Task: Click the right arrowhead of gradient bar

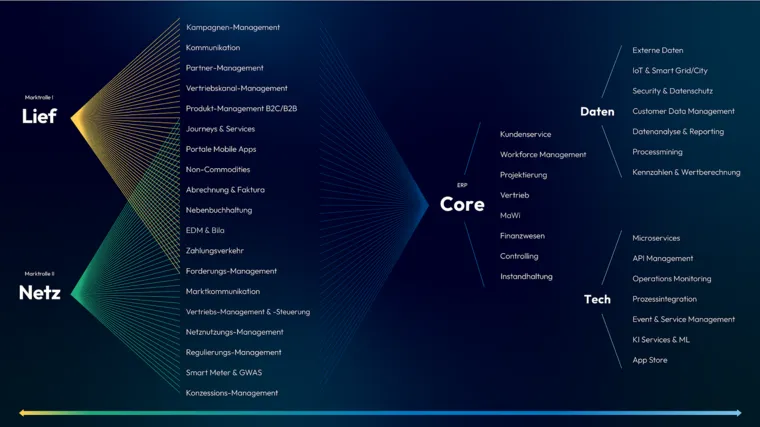Action: coord(738,413)
